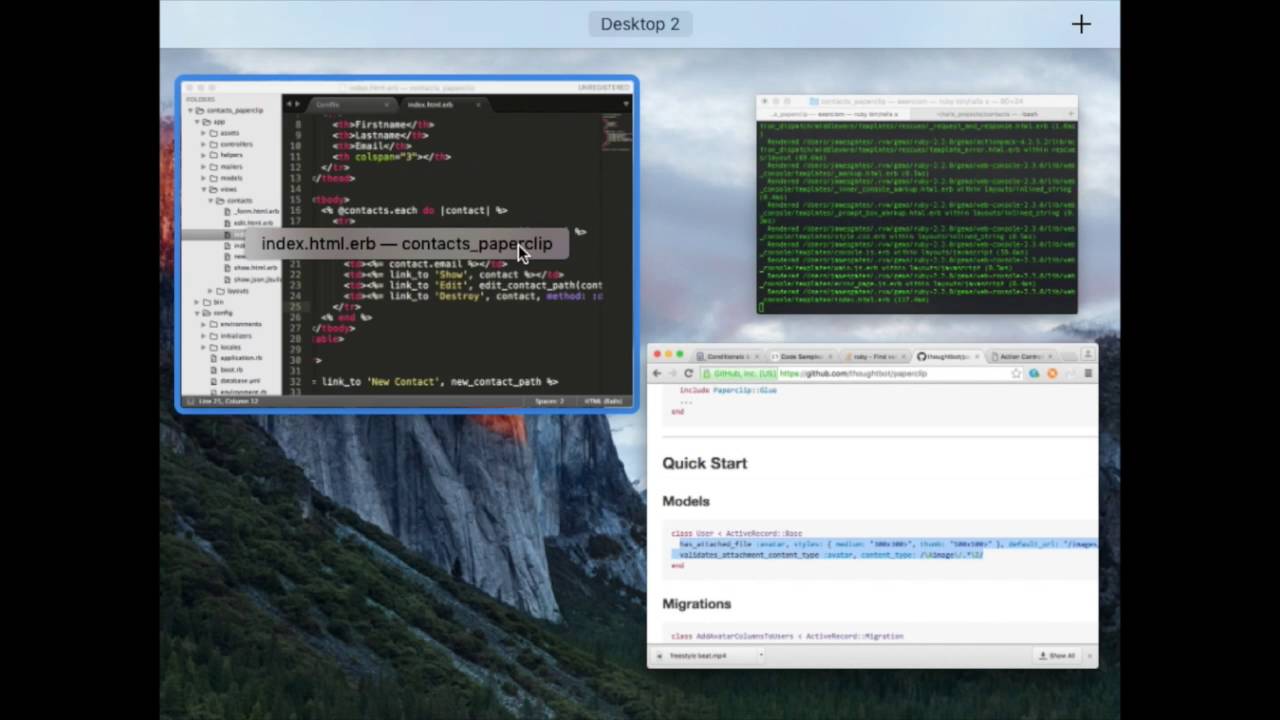
Task: Expand the controllers folder
Action: (204, 144)
